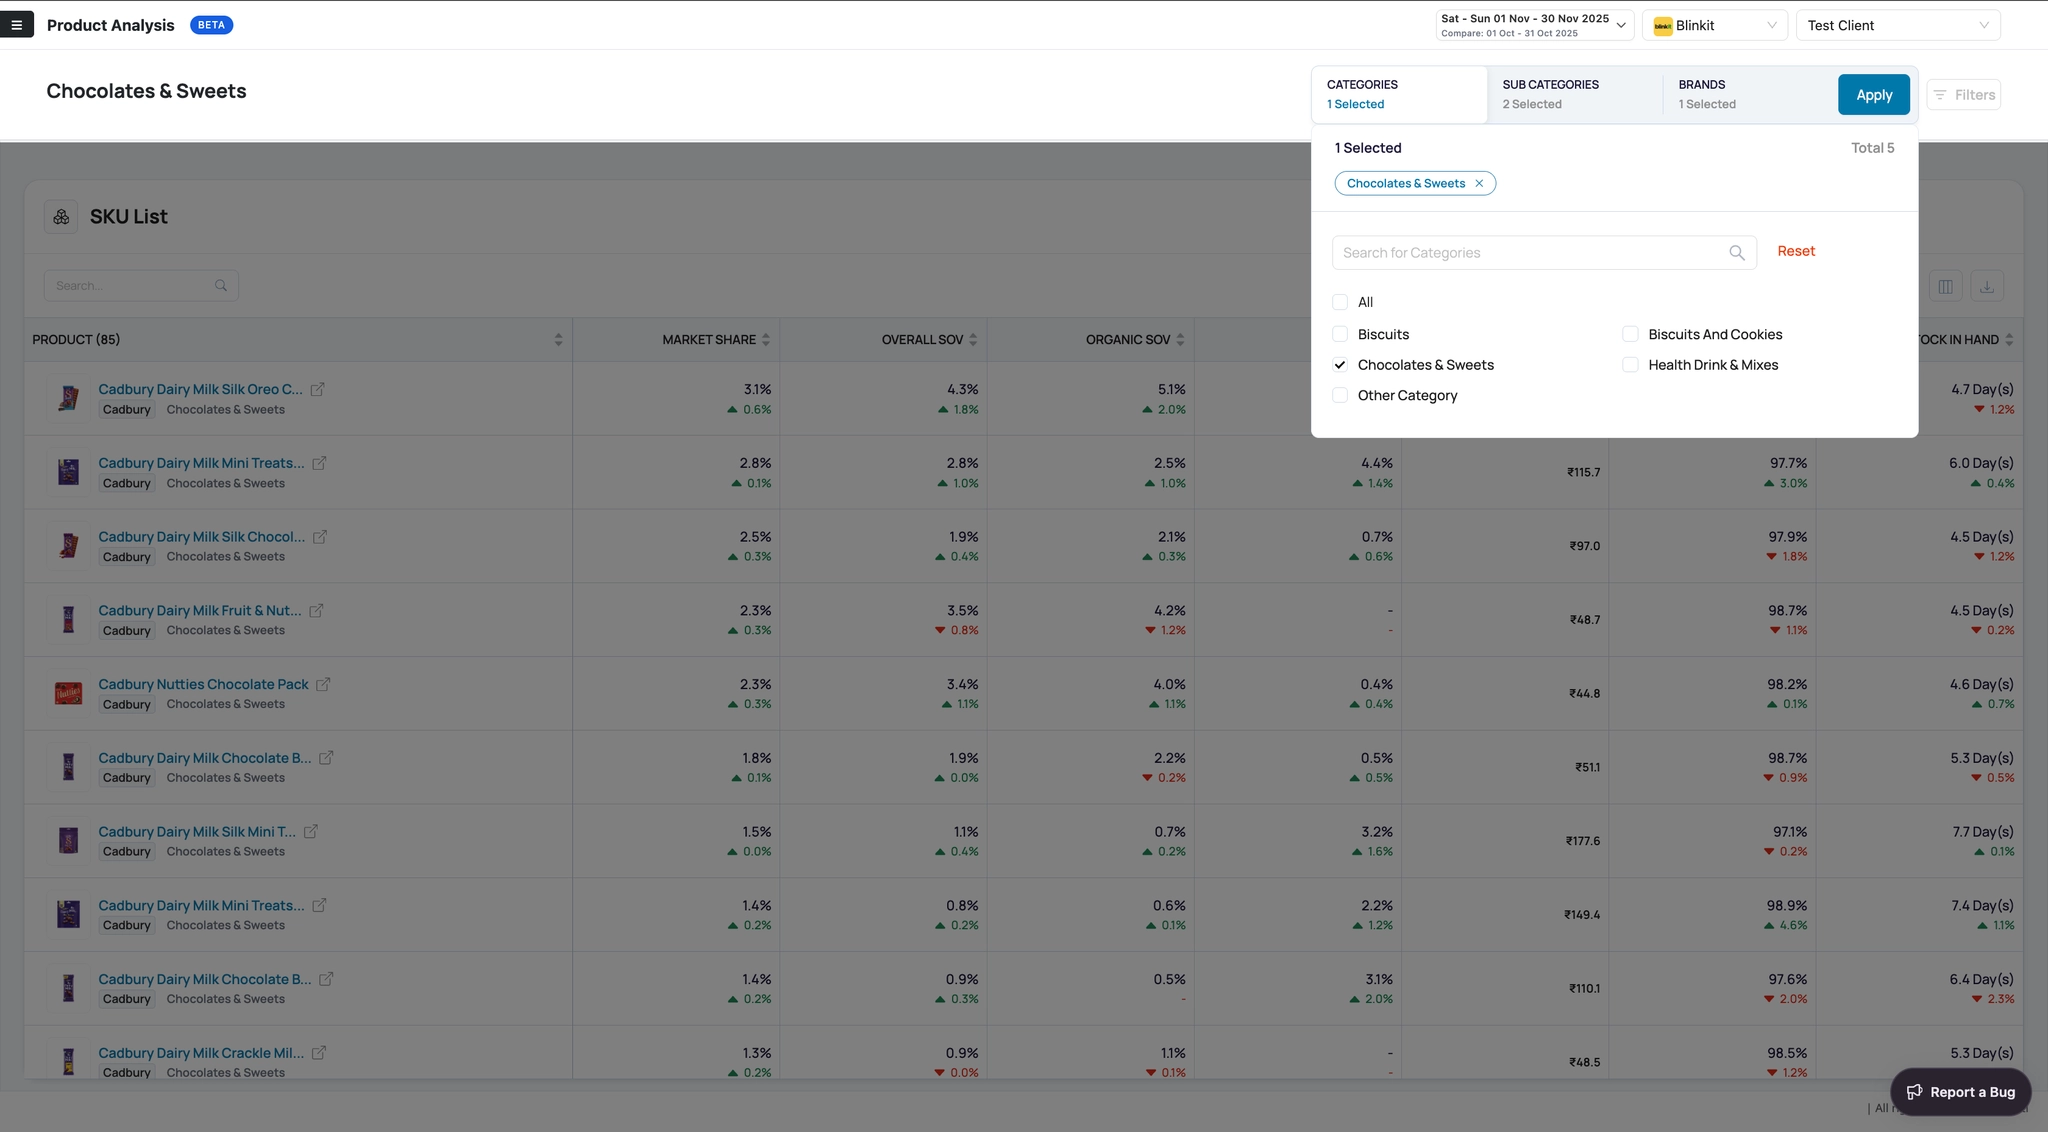The image size is (2048, 1132).
Task: Click the Blinkit logo icon
Action: pyautogui.click(x=1663, y=26)
